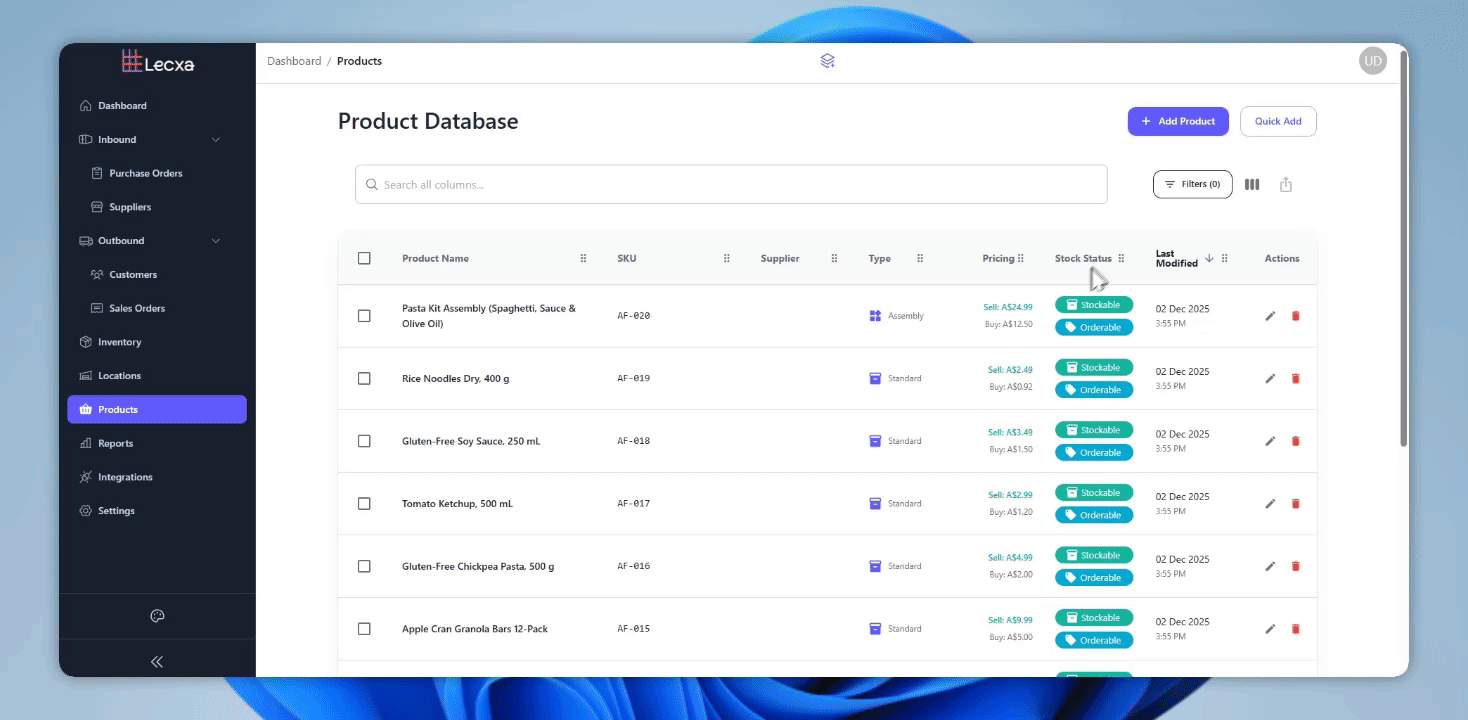
Task: Click the search all columns field
Action: (x=731, y=184)
